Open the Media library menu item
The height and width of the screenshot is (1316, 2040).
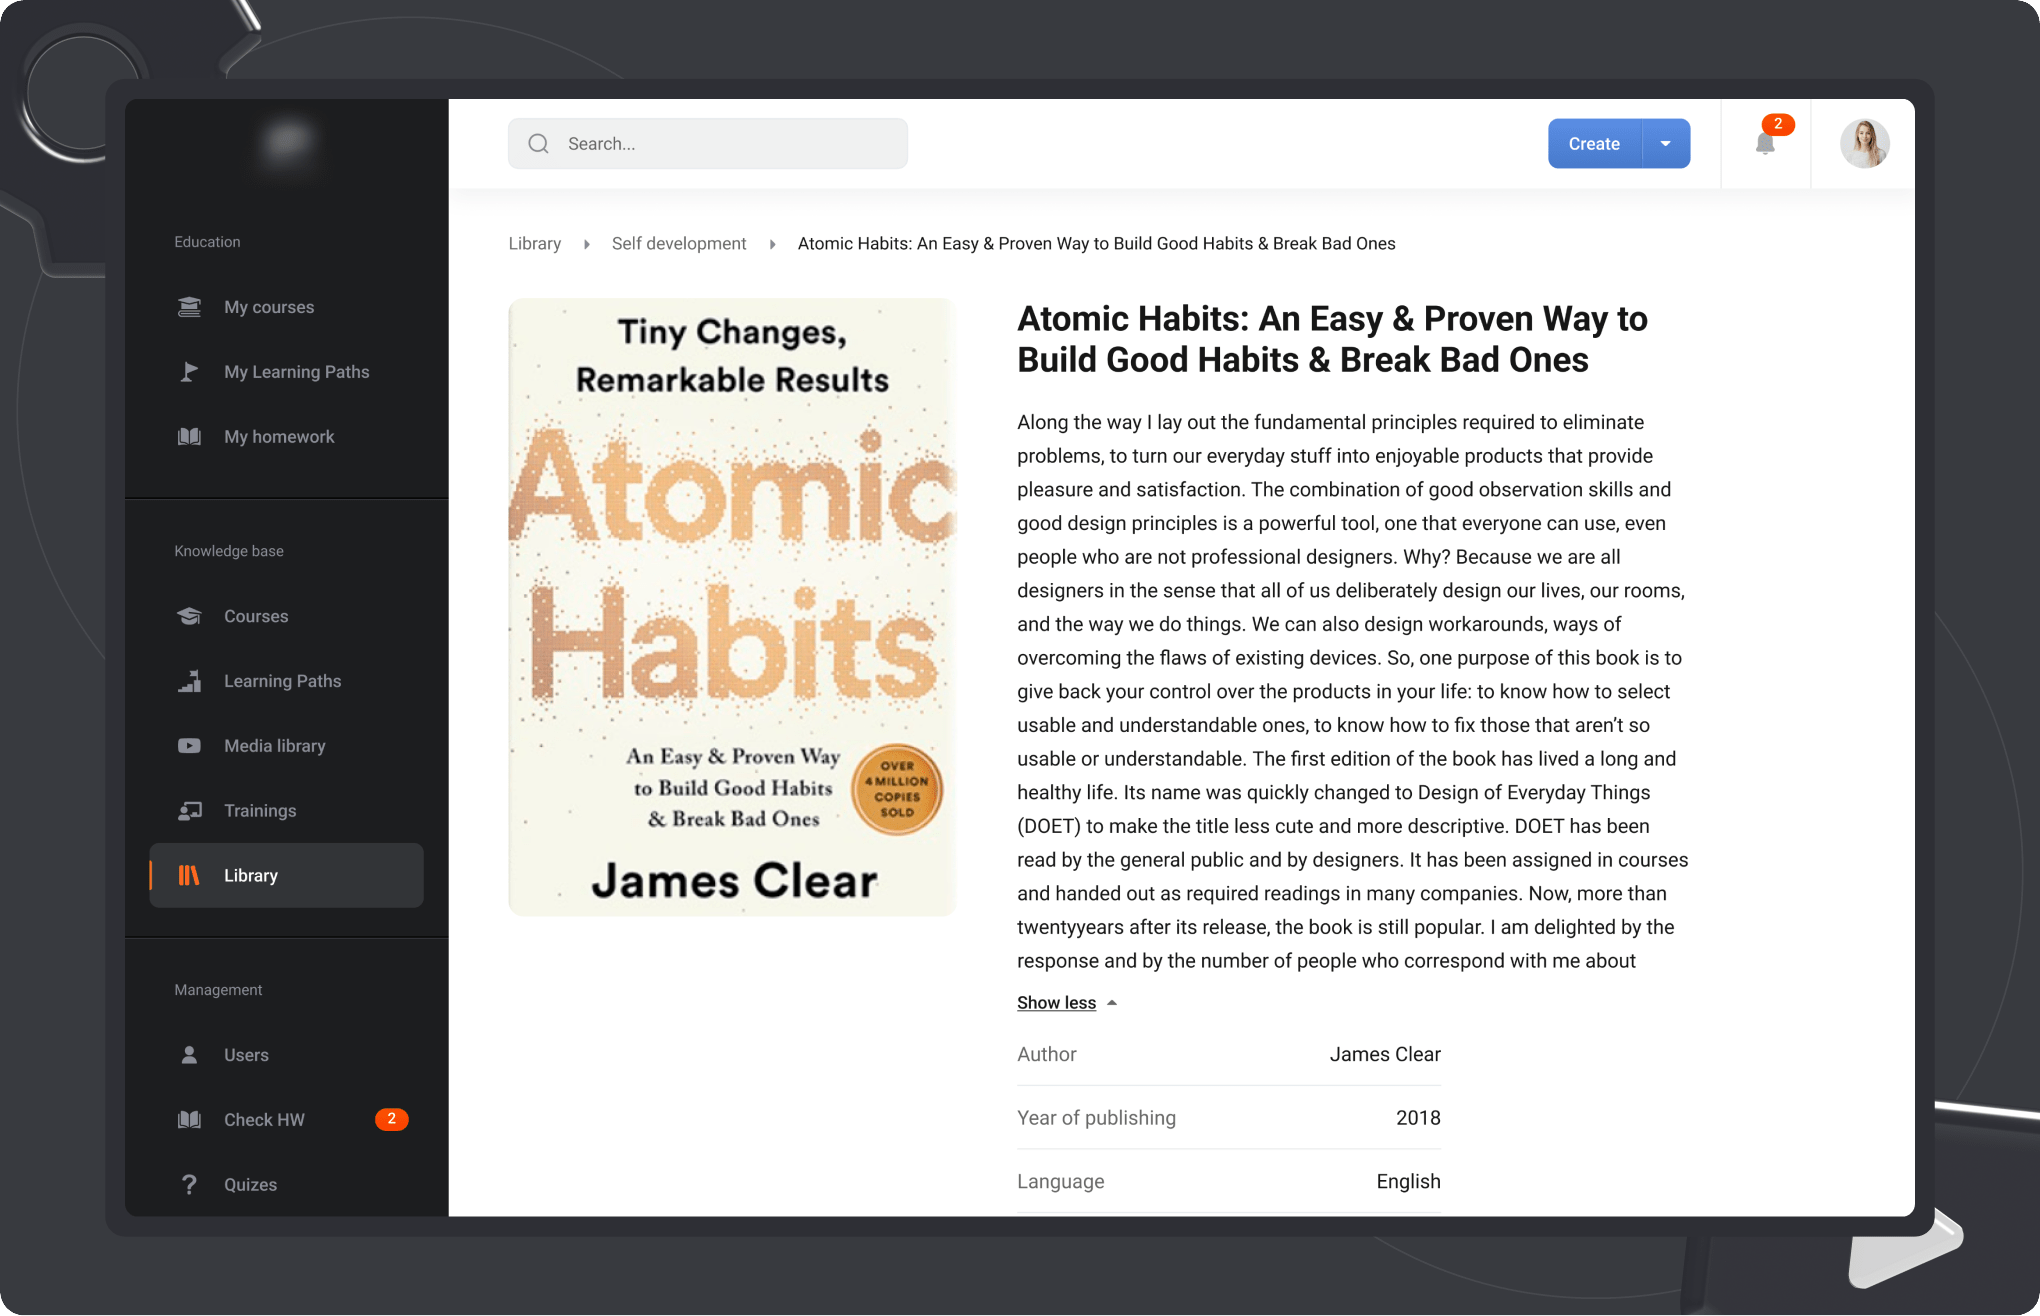click(286, 746)
